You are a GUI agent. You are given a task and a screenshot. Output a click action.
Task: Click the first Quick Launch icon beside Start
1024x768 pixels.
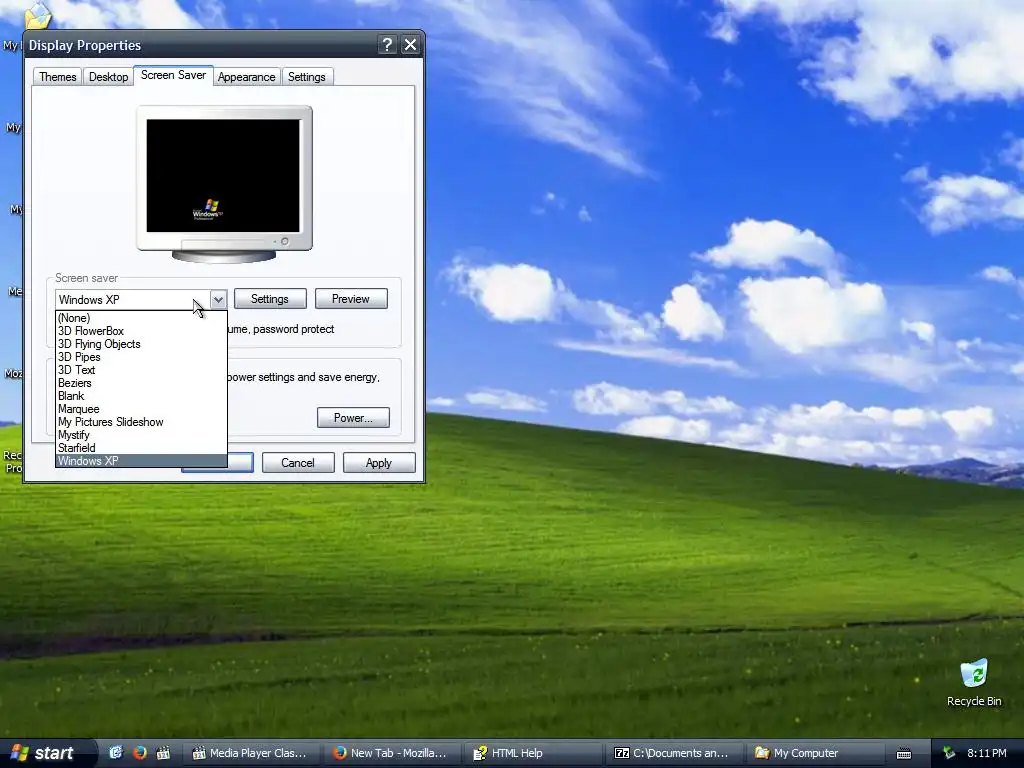tap(116, 753)
